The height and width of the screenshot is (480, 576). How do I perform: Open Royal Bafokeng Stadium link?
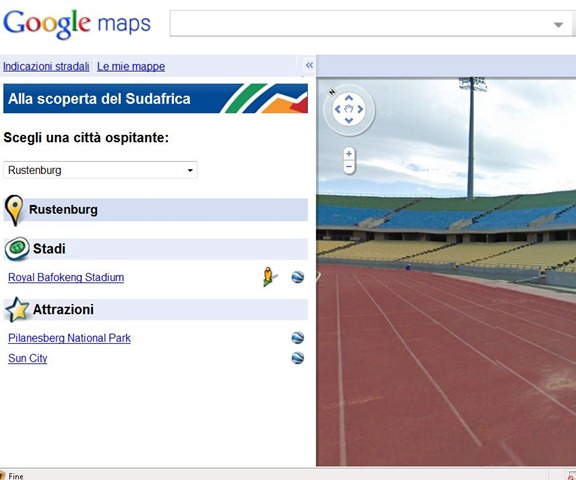tap(66, 277)
